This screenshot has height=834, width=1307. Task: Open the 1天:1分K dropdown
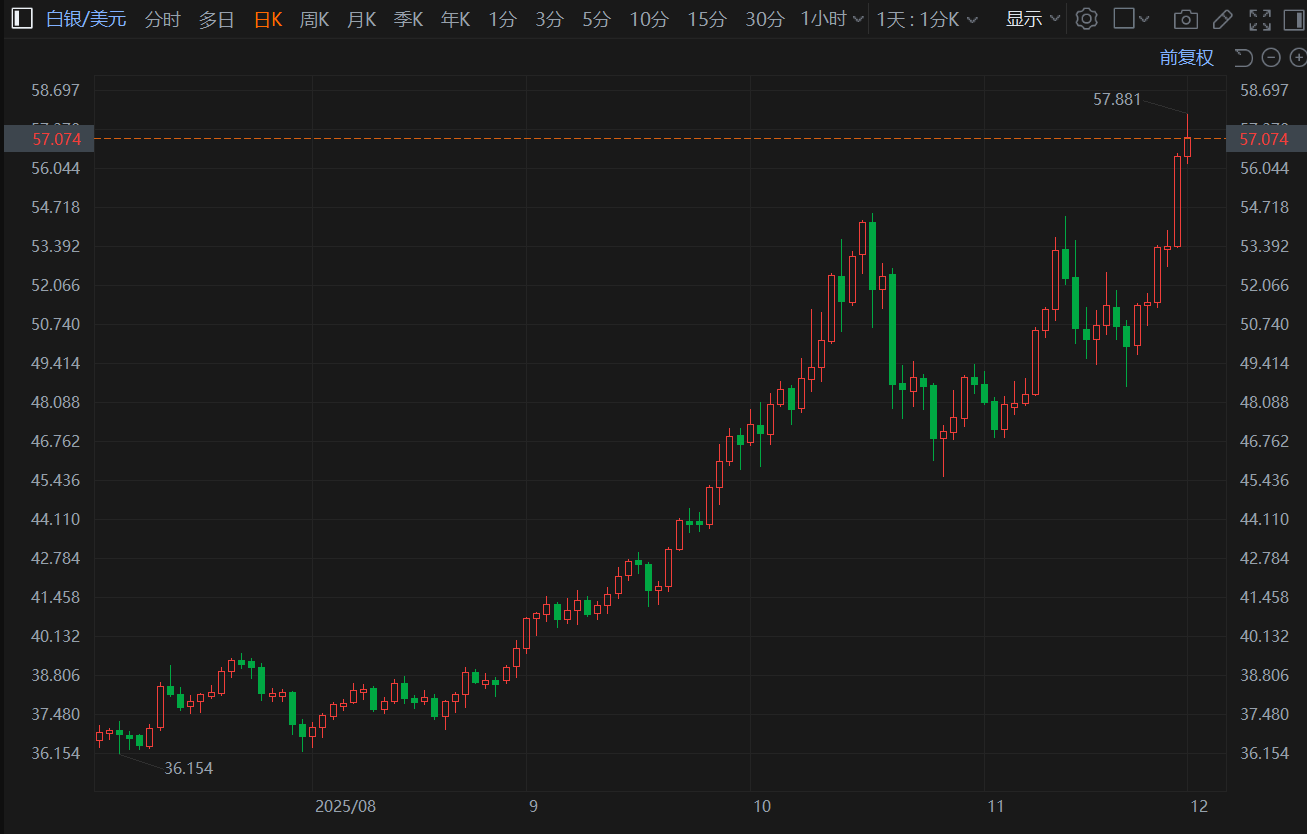[x=927, y=19]
